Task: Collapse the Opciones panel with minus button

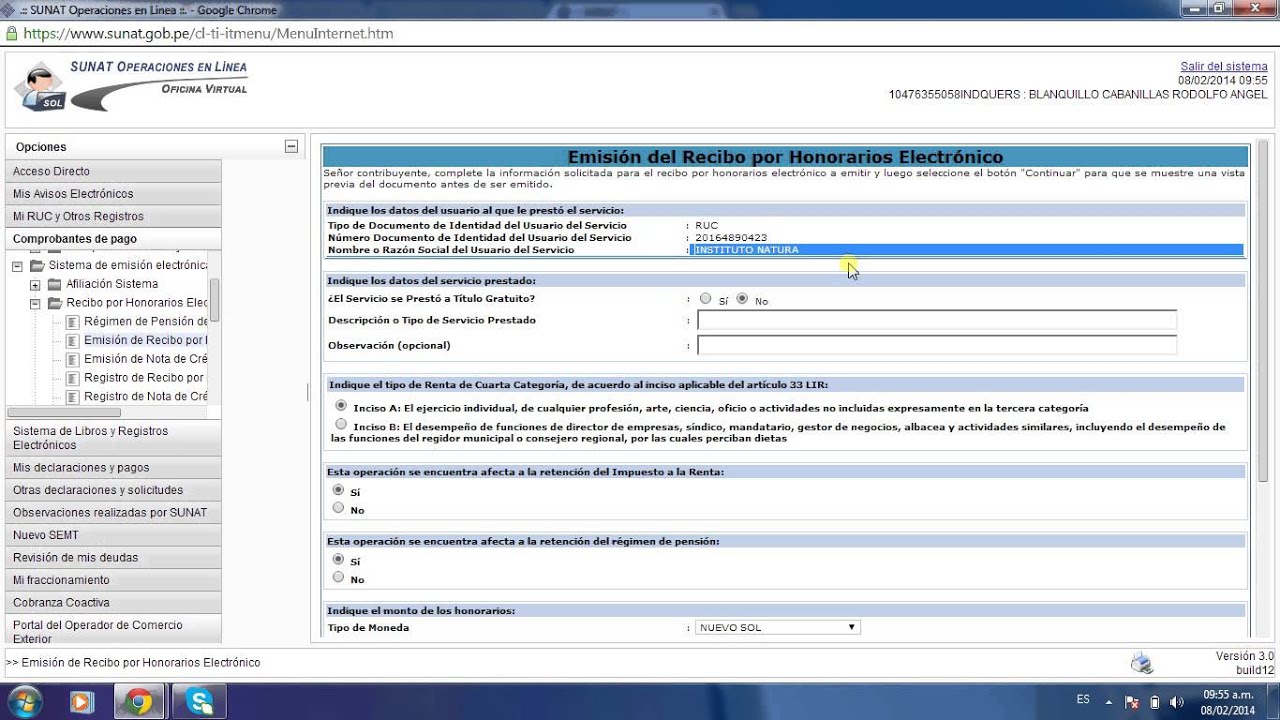Action: point(291,146)
